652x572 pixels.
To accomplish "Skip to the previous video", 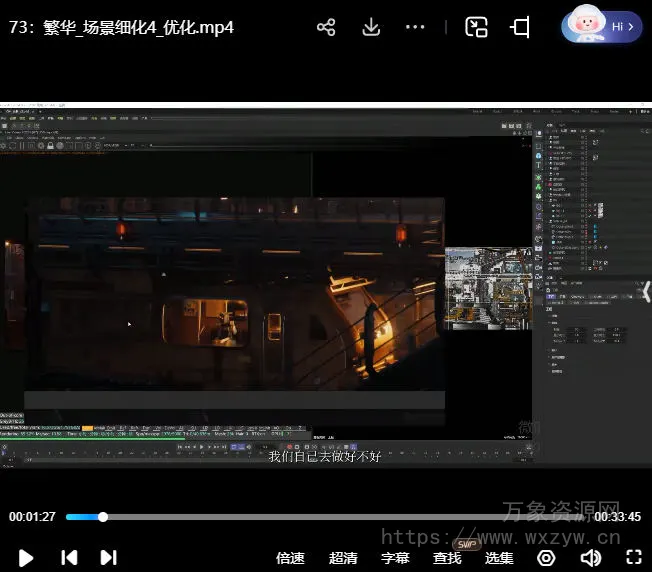I will tap(69, 557).
